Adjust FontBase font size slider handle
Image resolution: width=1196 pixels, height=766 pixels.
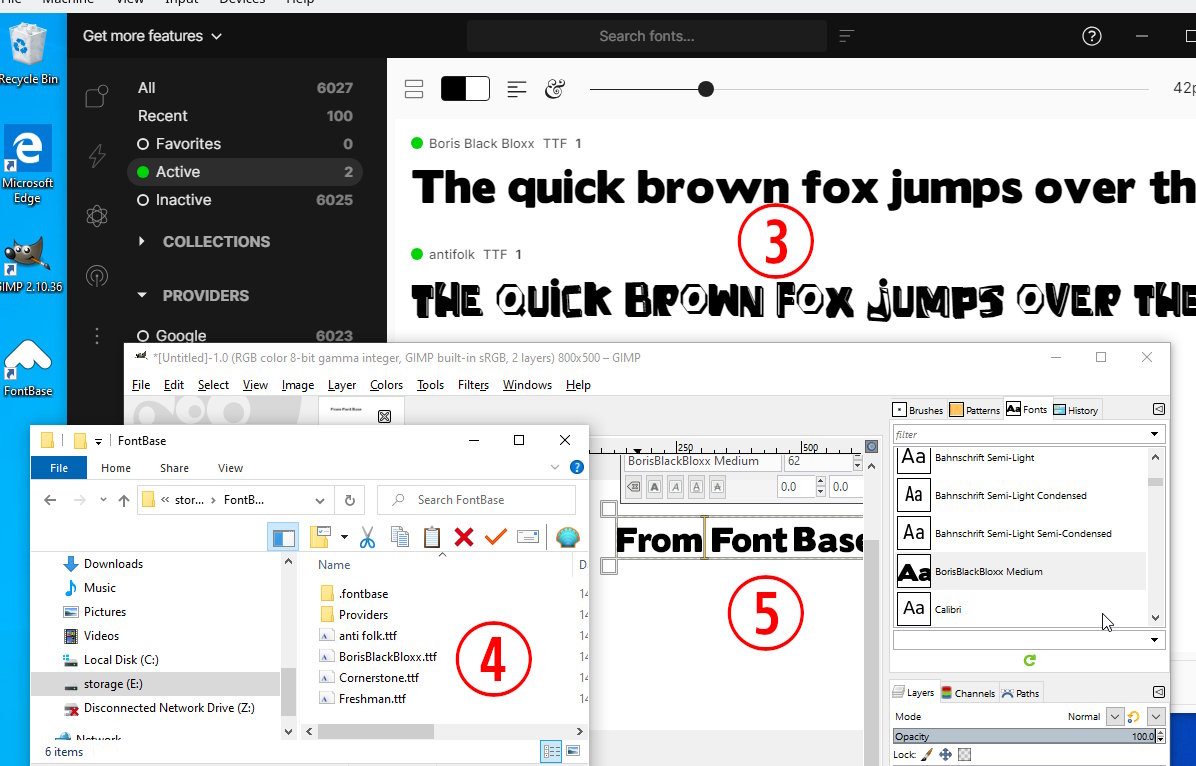(x=706, y=89)
